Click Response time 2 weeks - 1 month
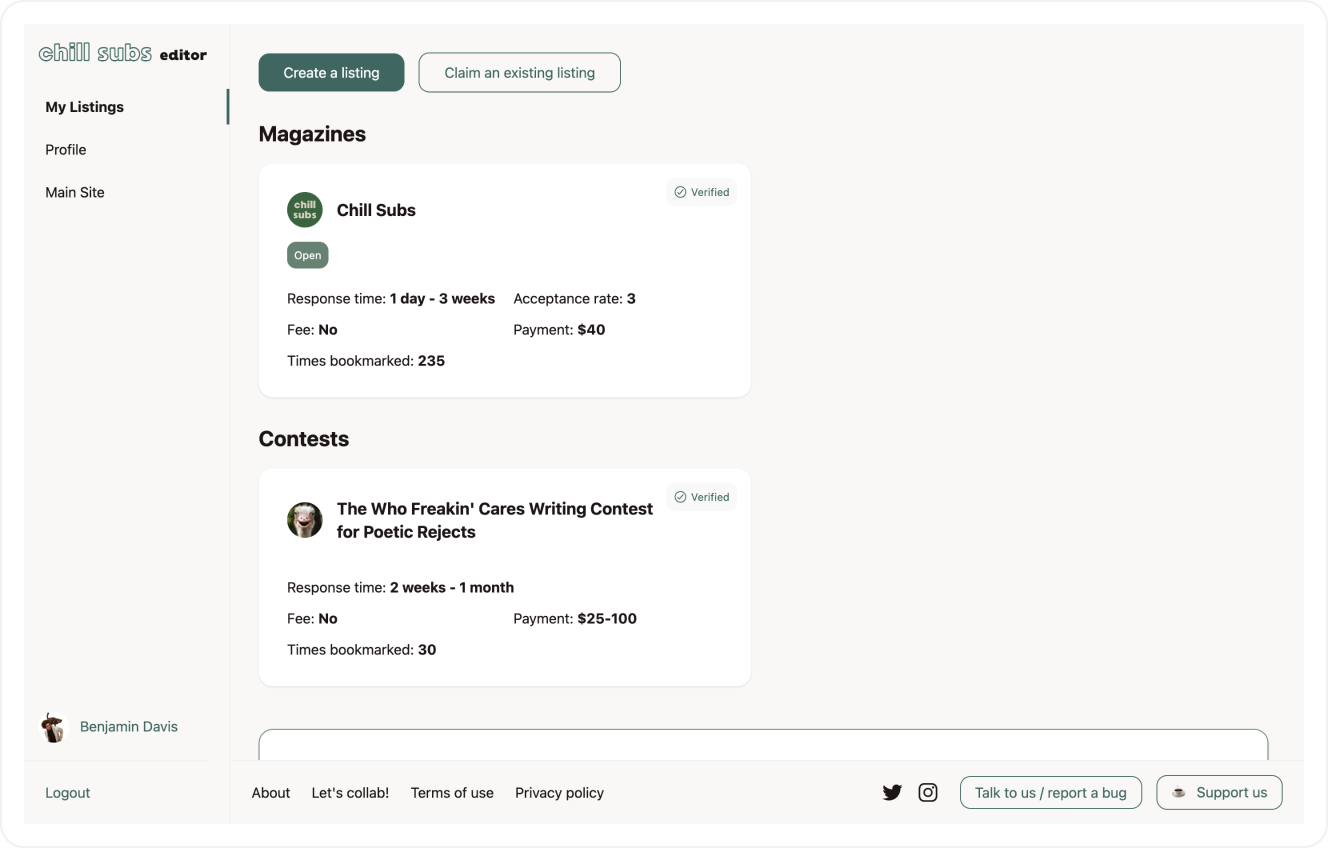This screenshot has height=848, width=1328. pyautogui.click(x=401, y=587)
